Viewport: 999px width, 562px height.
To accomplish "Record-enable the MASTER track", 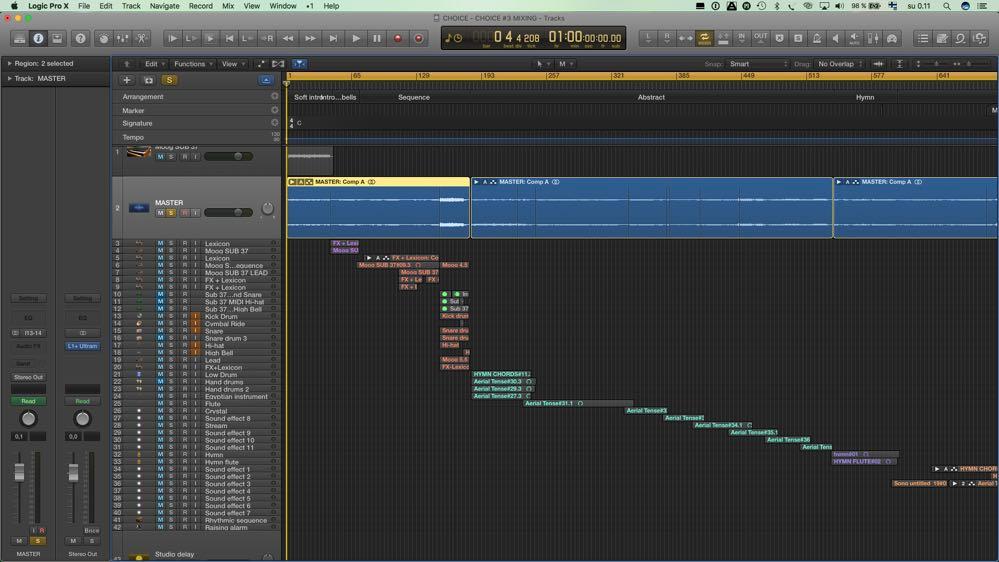I will (184, 213).
